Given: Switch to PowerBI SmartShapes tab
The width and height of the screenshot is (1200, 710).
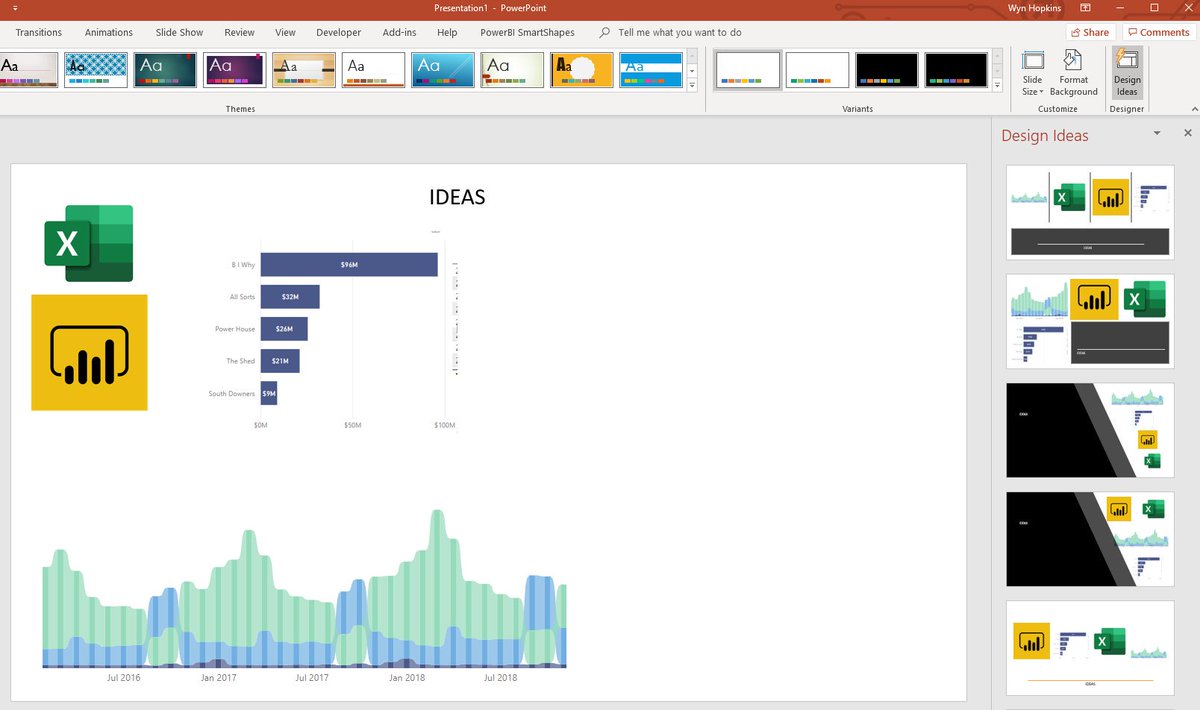Looking at the screenshot, I should 527,32.
